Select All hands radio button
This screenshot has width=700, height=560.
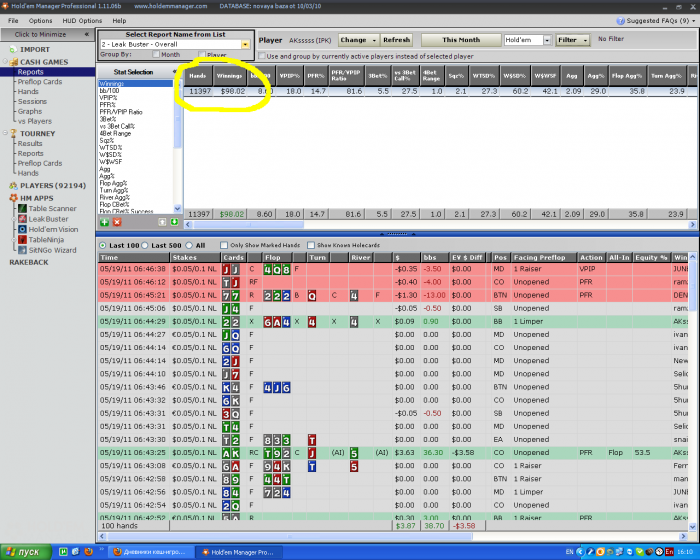coord(189,245)
